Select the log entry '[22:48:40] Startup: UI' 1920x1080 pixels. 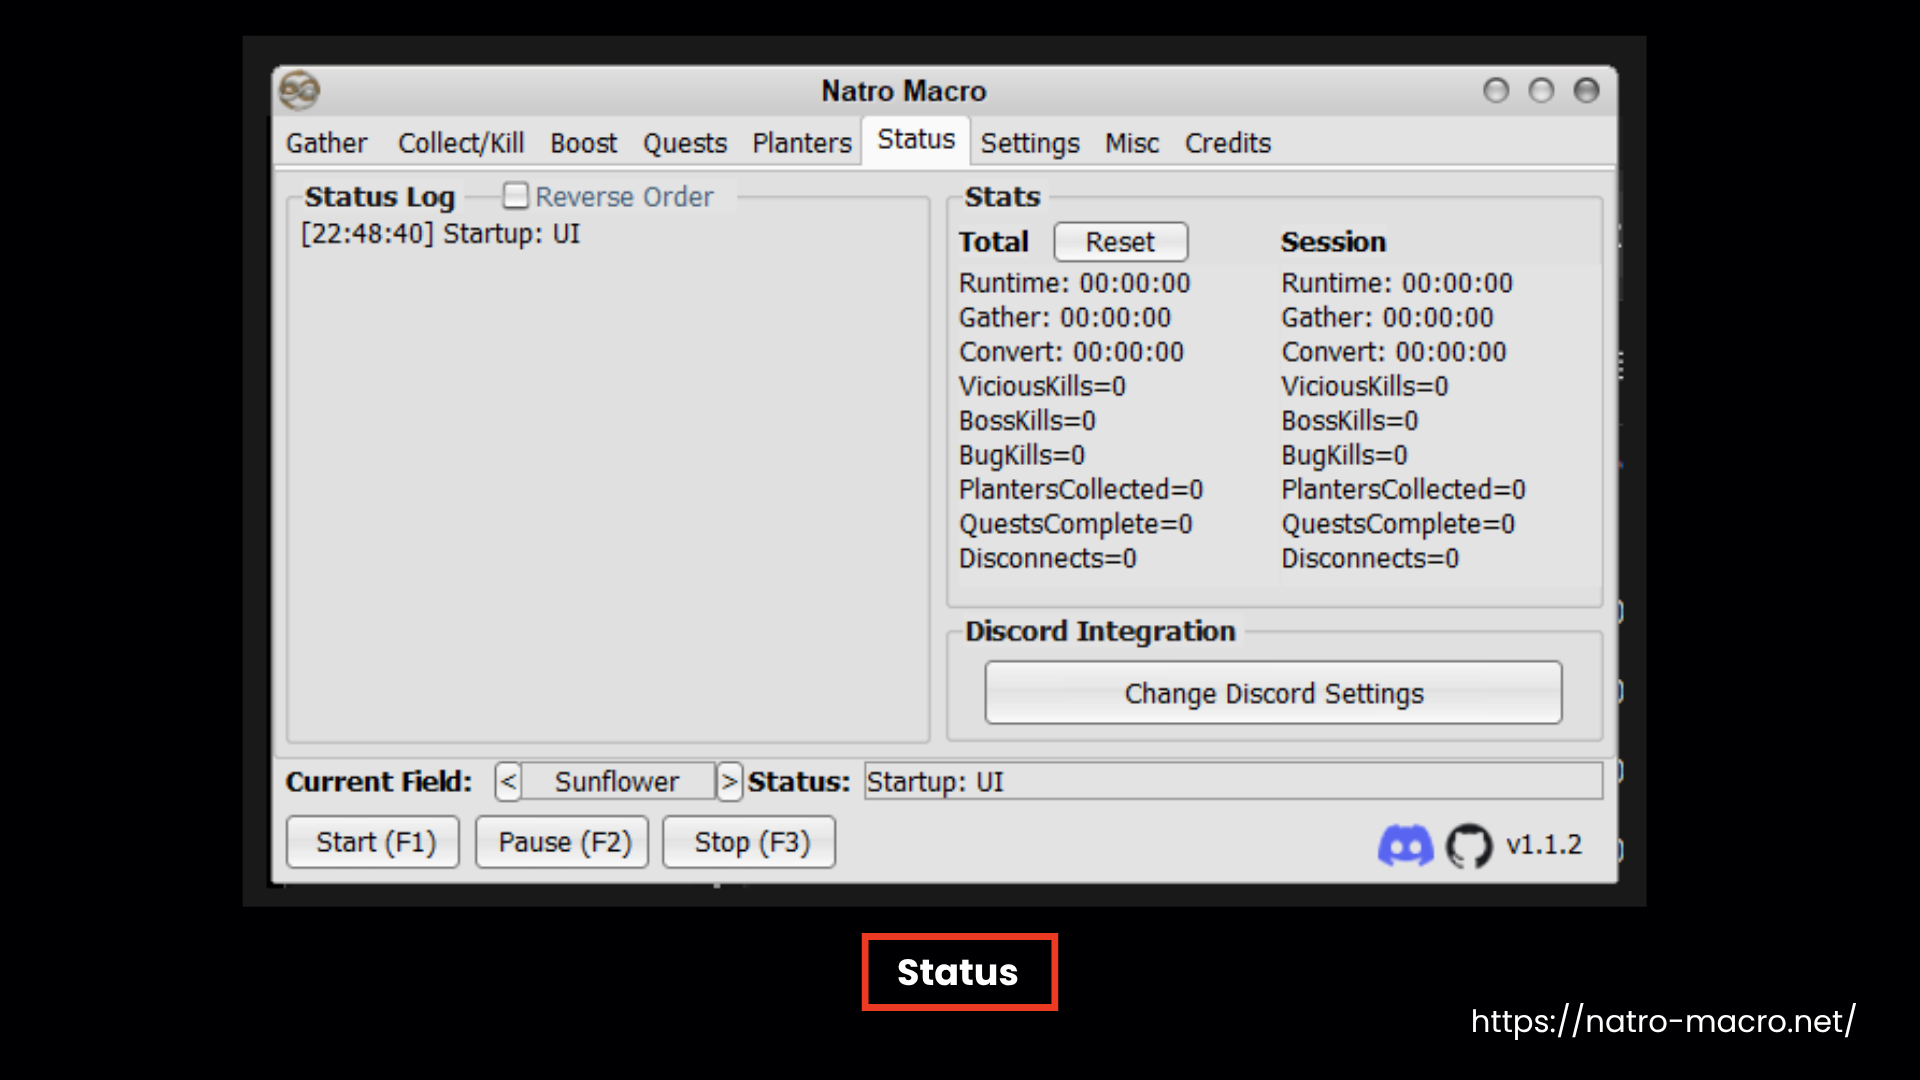(440, 234)
